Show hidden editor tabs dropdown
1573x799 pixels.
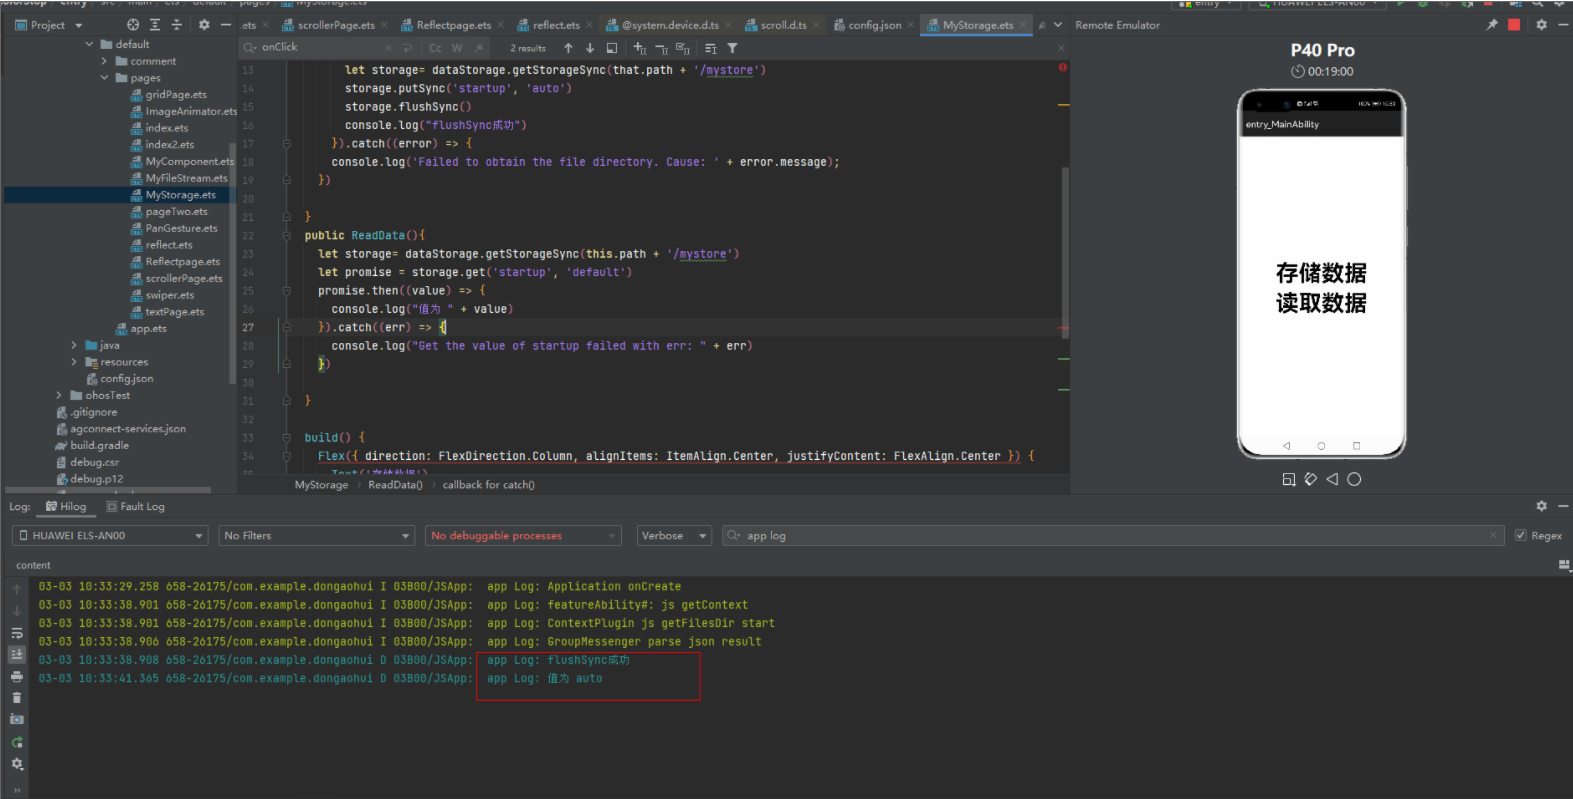(x=1058, y=25)
